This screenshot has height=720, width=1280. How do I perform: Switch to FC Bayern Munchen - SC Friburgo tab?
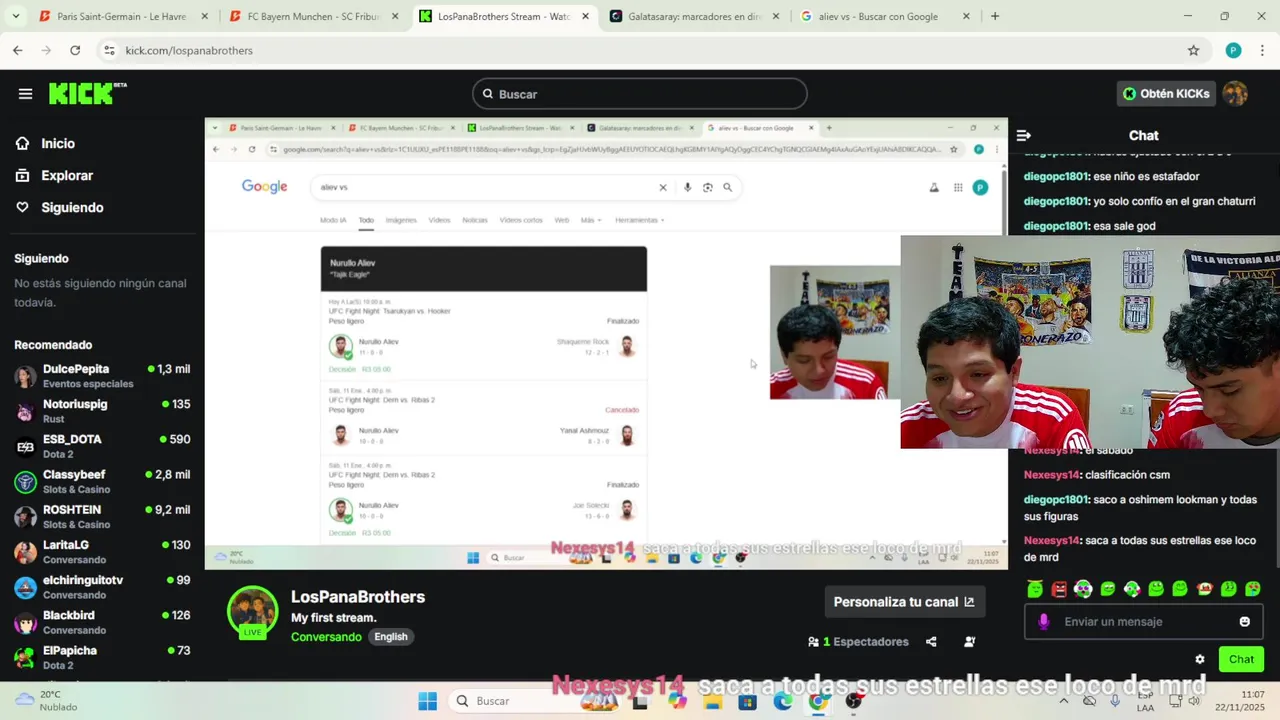click(313, 16)
